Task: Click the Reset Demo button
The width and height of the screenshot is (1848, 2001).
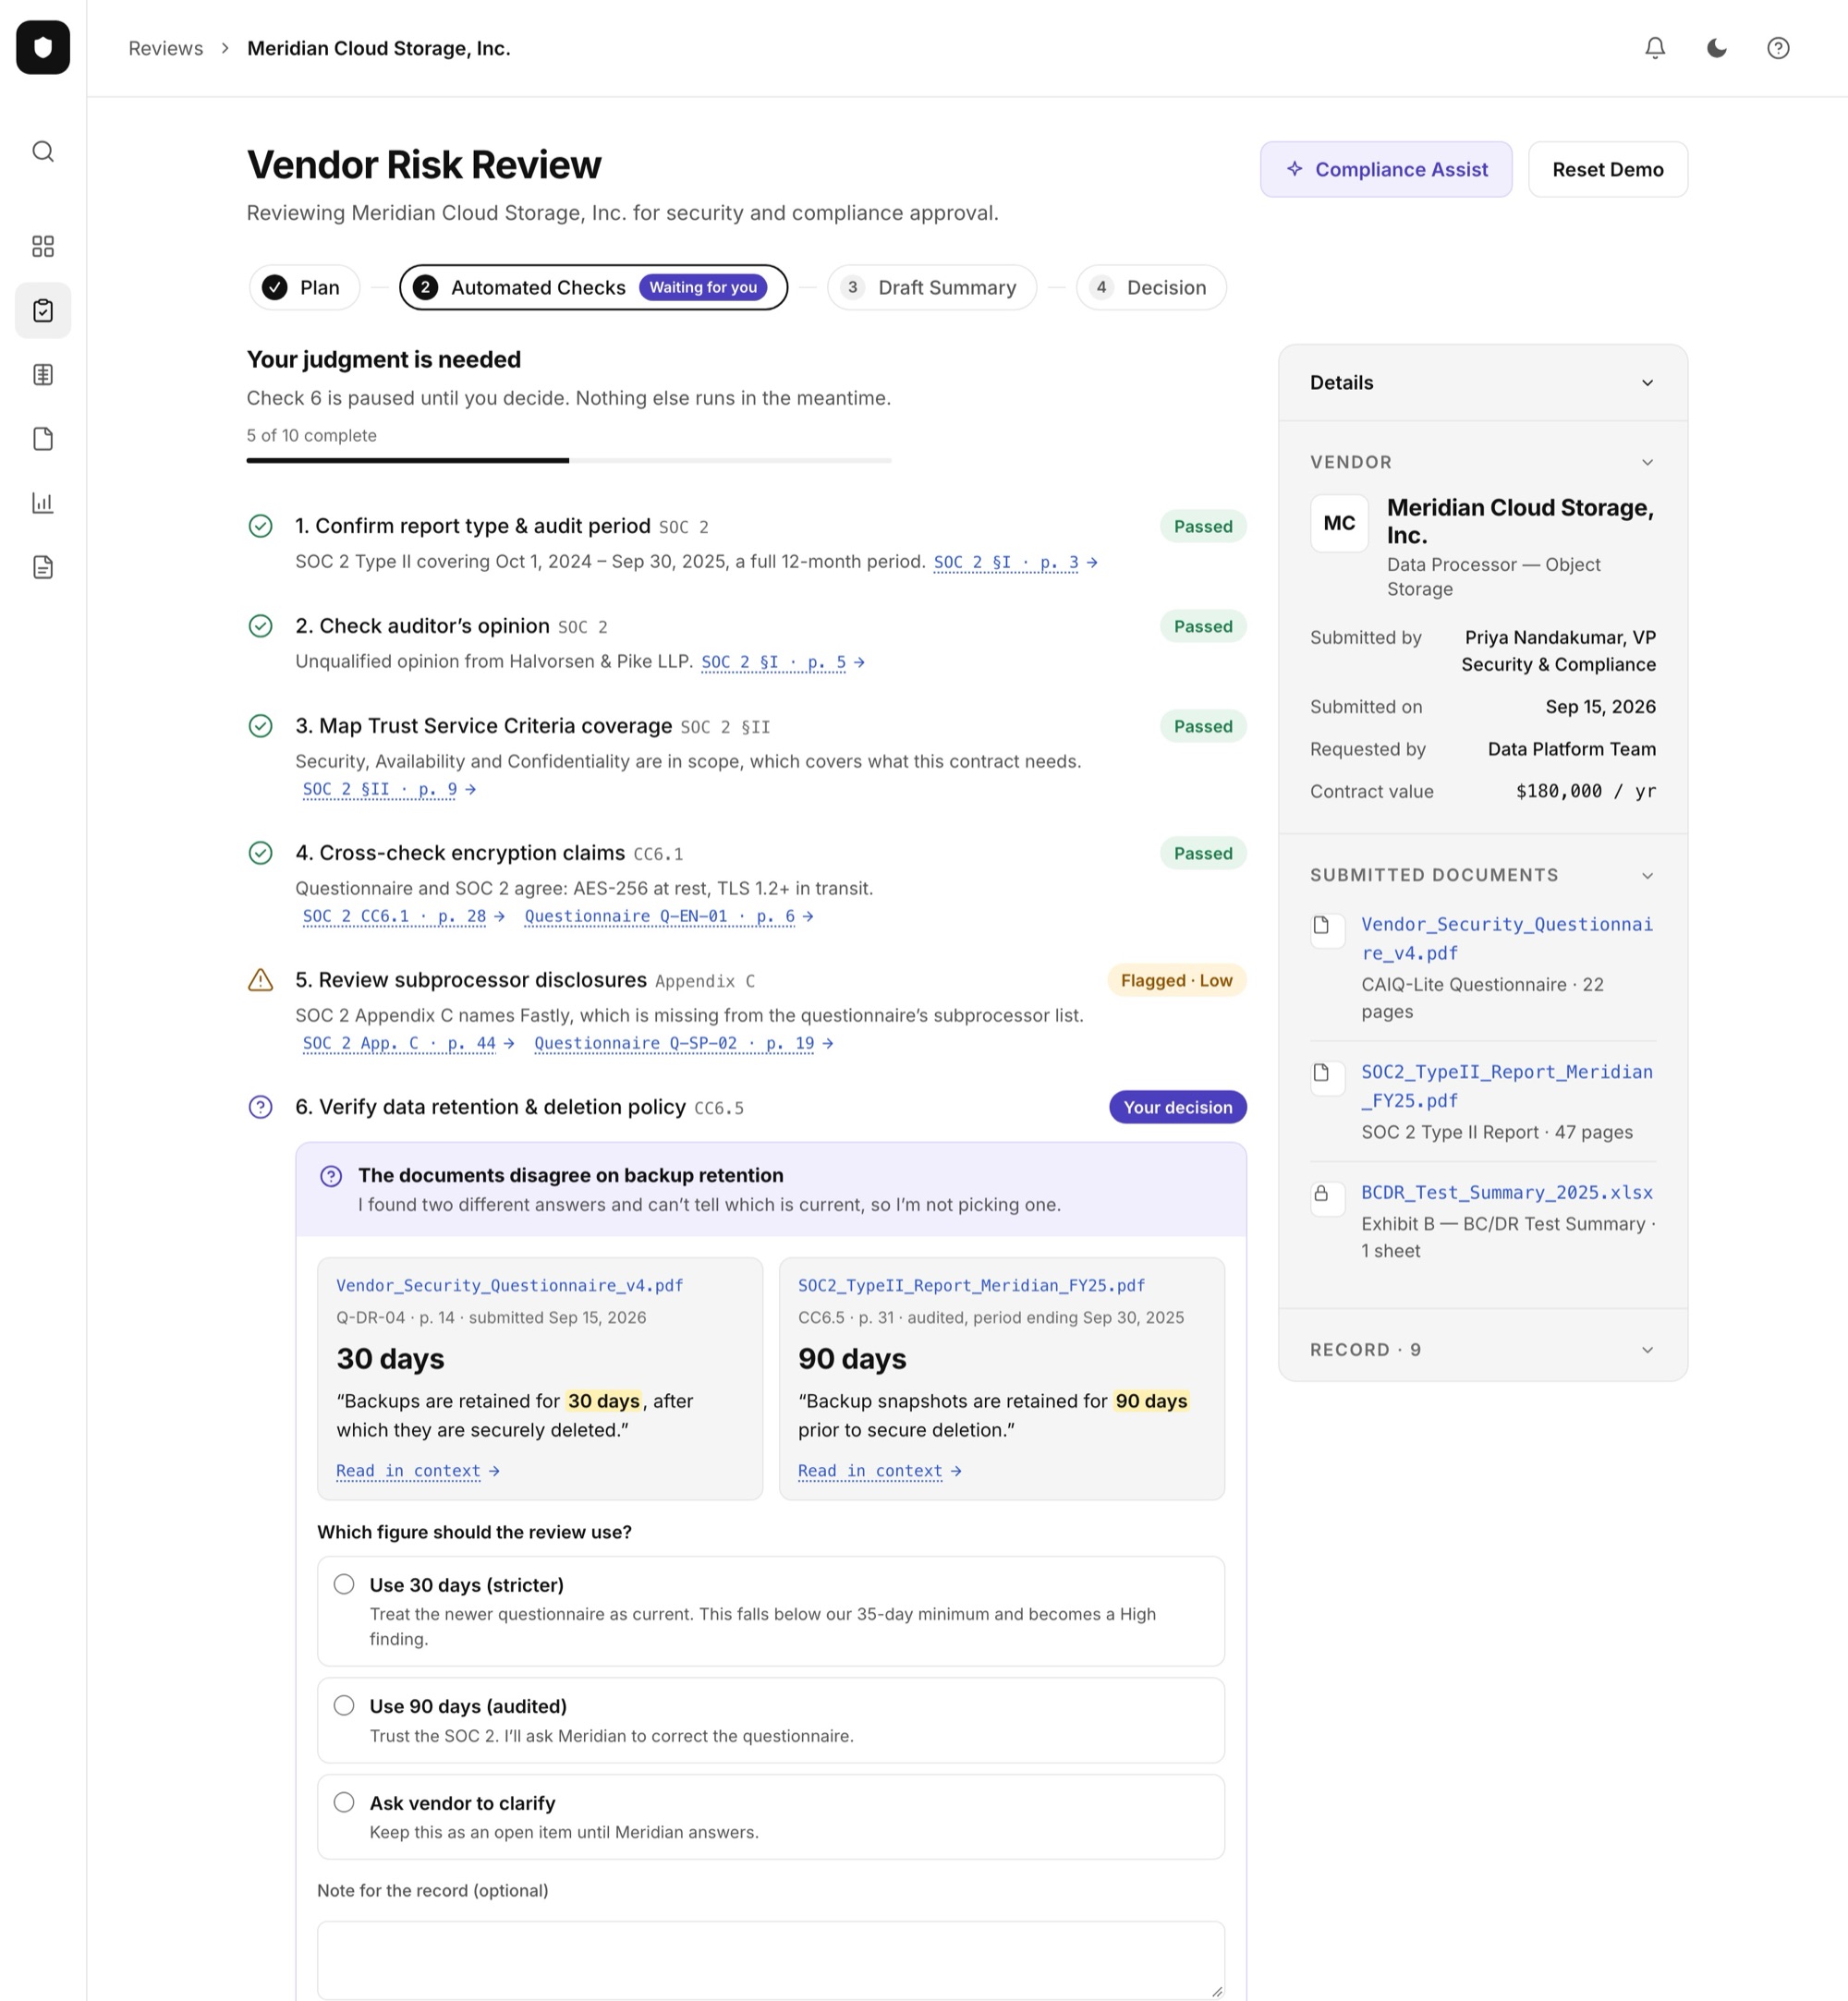Action: [1607, 169]
